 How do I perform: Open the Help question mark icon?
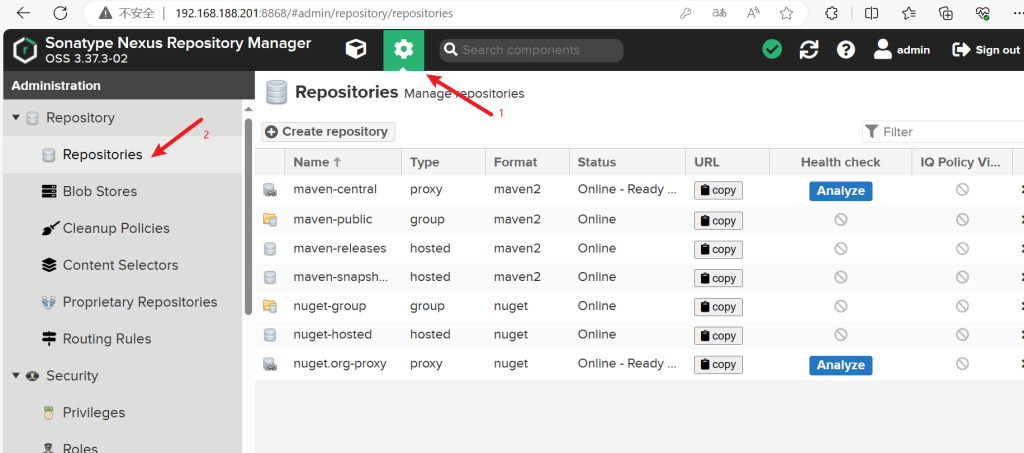846,50
